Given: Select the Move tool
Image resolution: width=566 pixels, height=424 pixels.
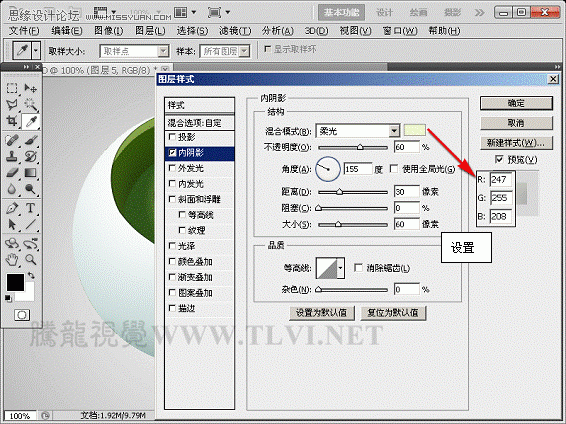Looking at the screenshot, I should (x=30, y=88).
